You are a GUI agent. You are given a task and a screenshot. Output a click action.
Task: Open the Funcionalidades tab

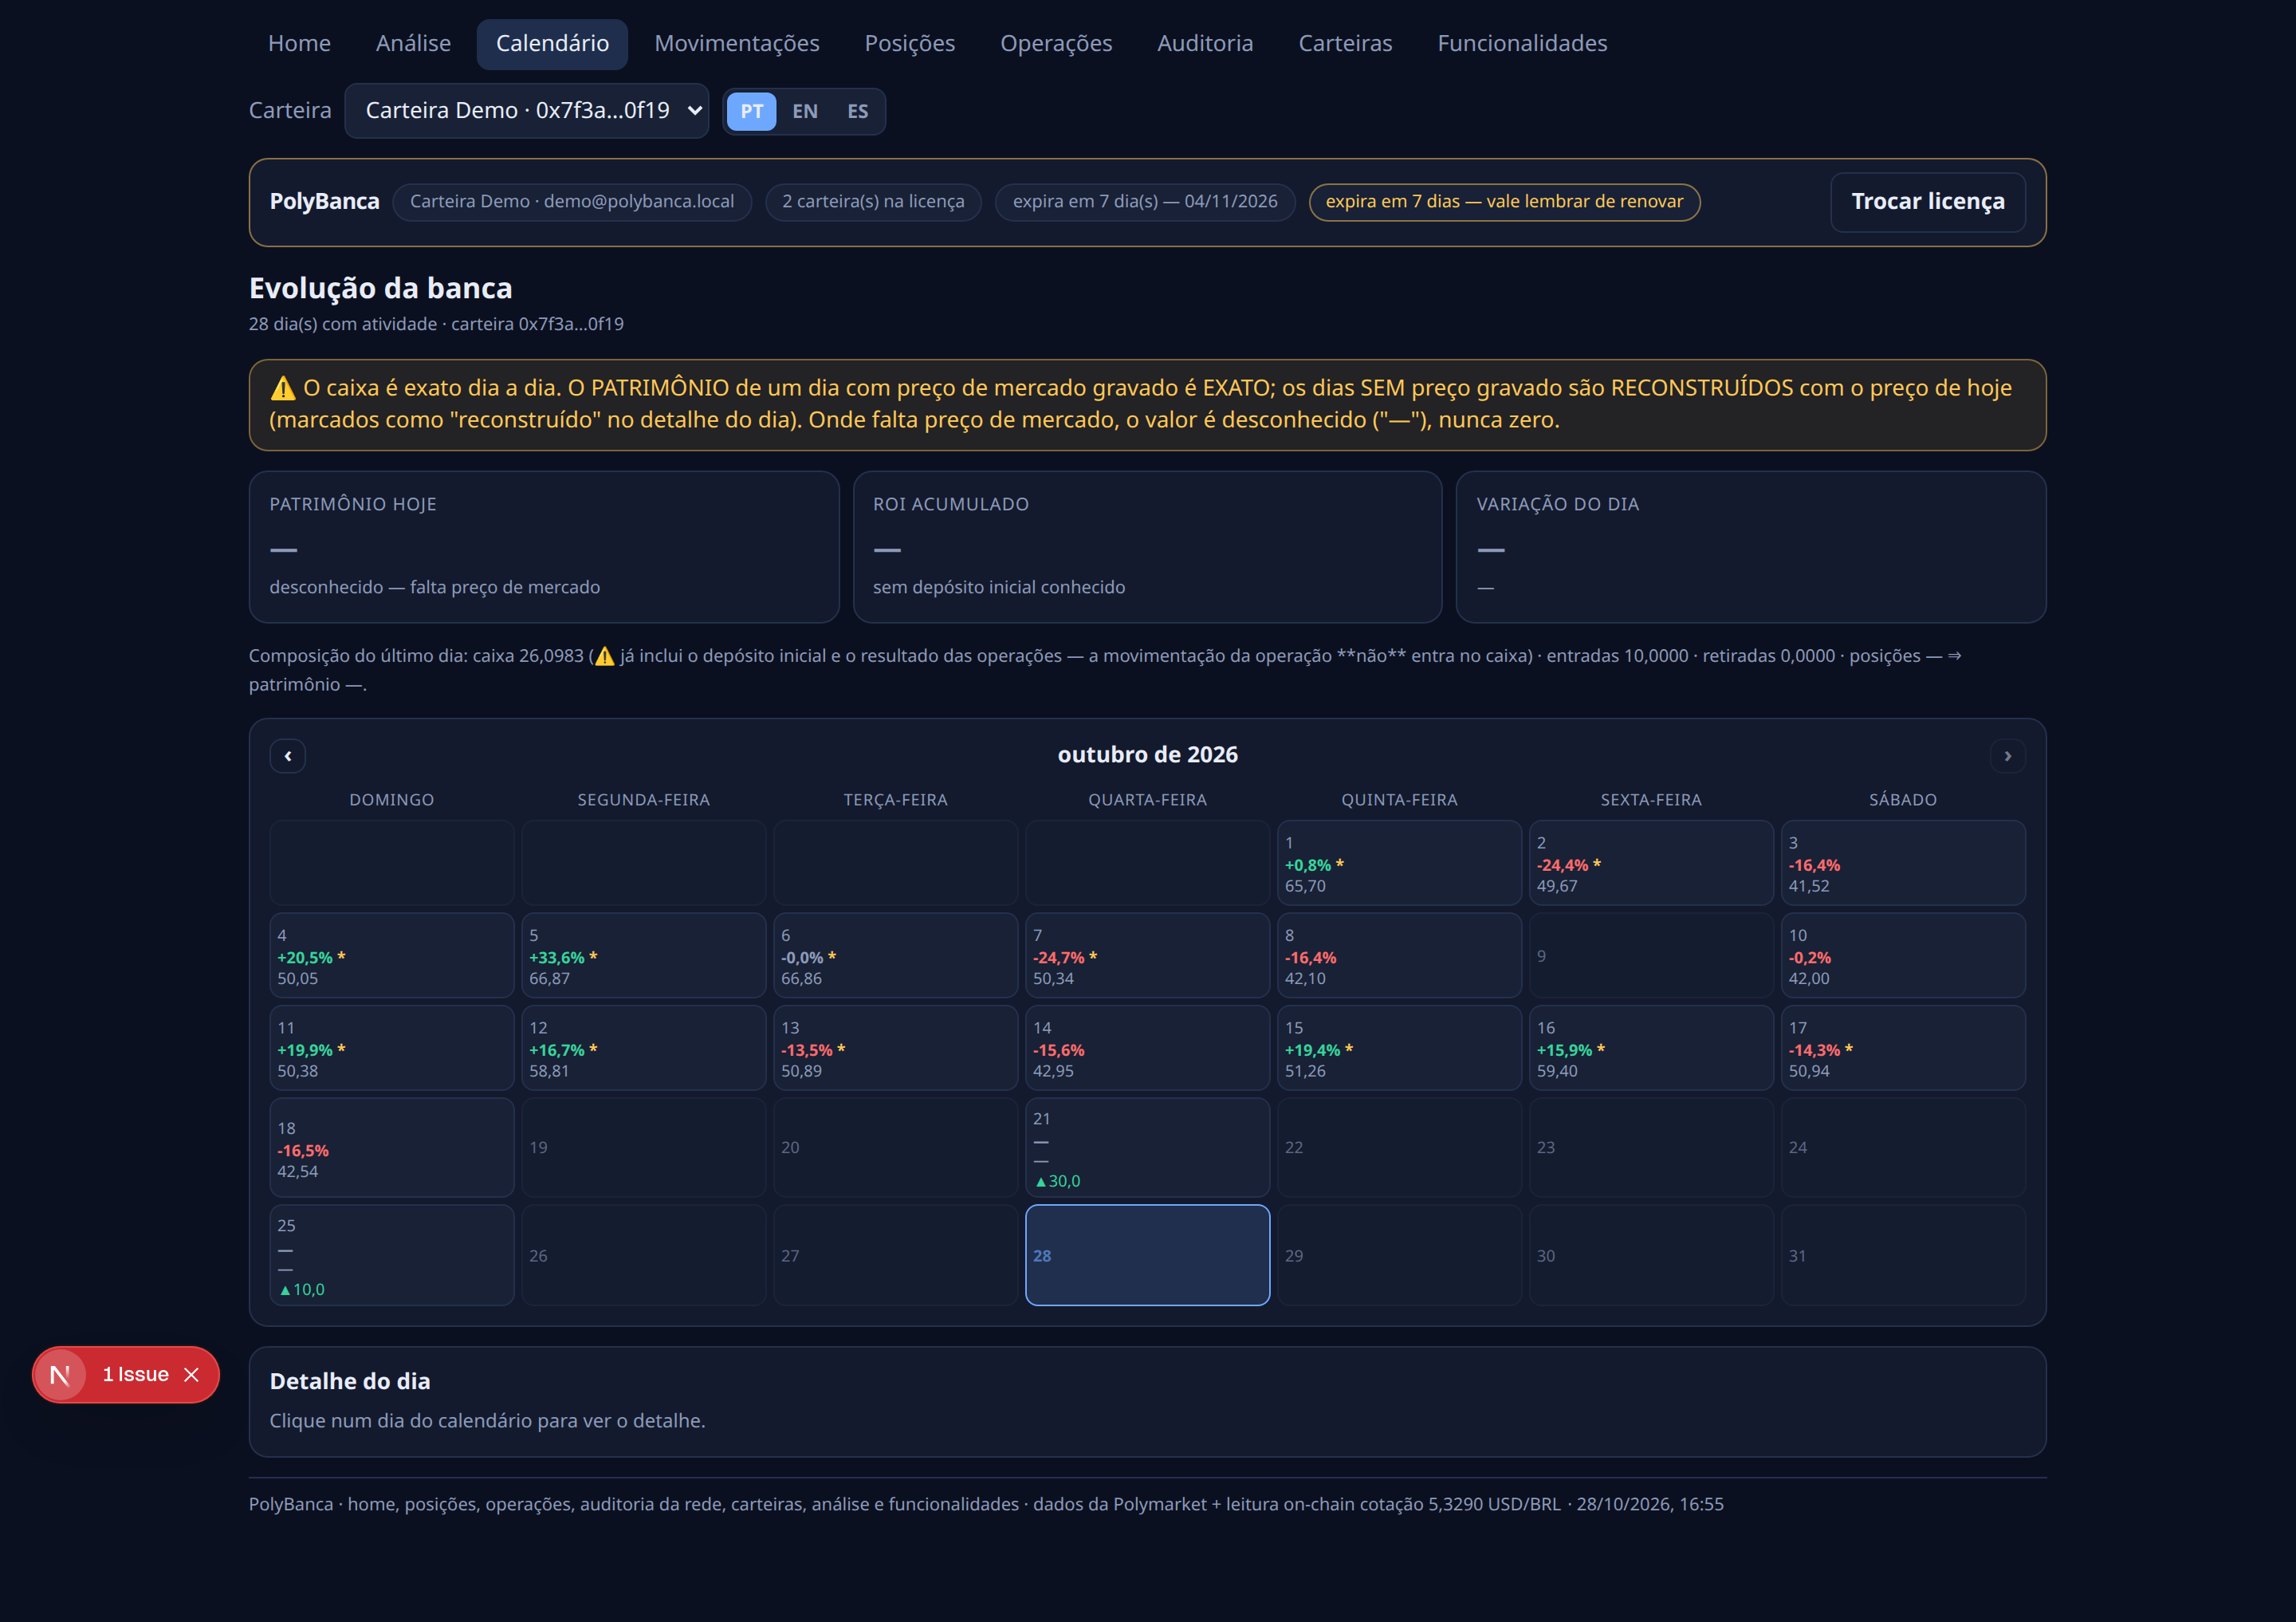click(1522, 44)
